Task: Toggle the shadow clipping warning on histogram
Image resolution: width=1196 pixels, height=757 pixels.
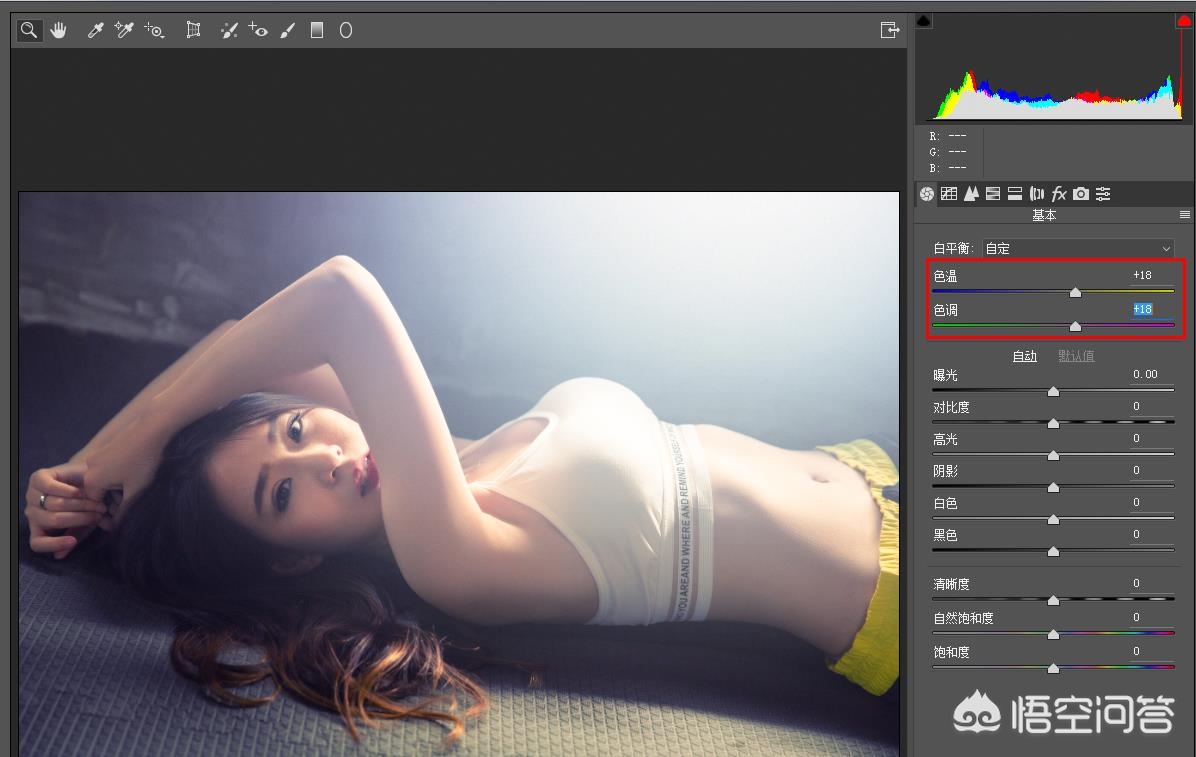Action: [x=924, y=21]
